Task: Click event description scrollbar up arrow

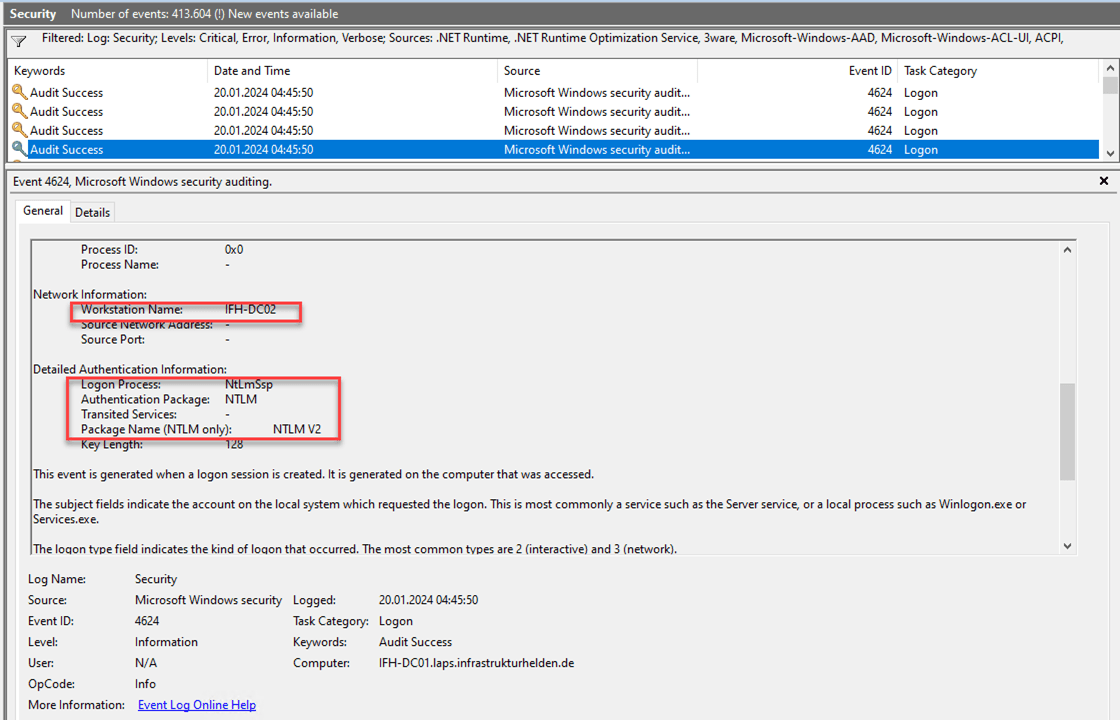Action: tap(1067, 250)
